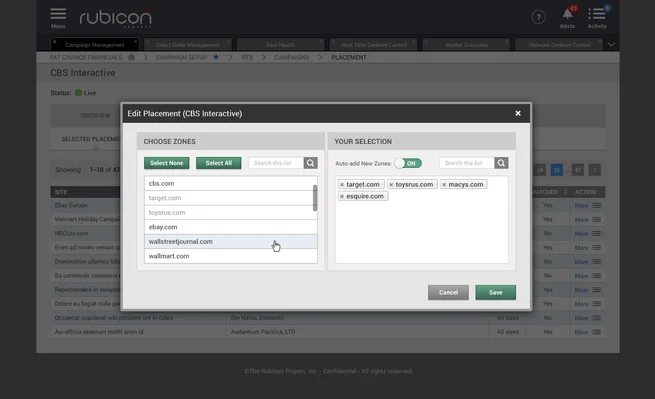Screen dimensions: 655x399
Task: Open the hamburger Menu icon
Action: (x=58, y=14)
